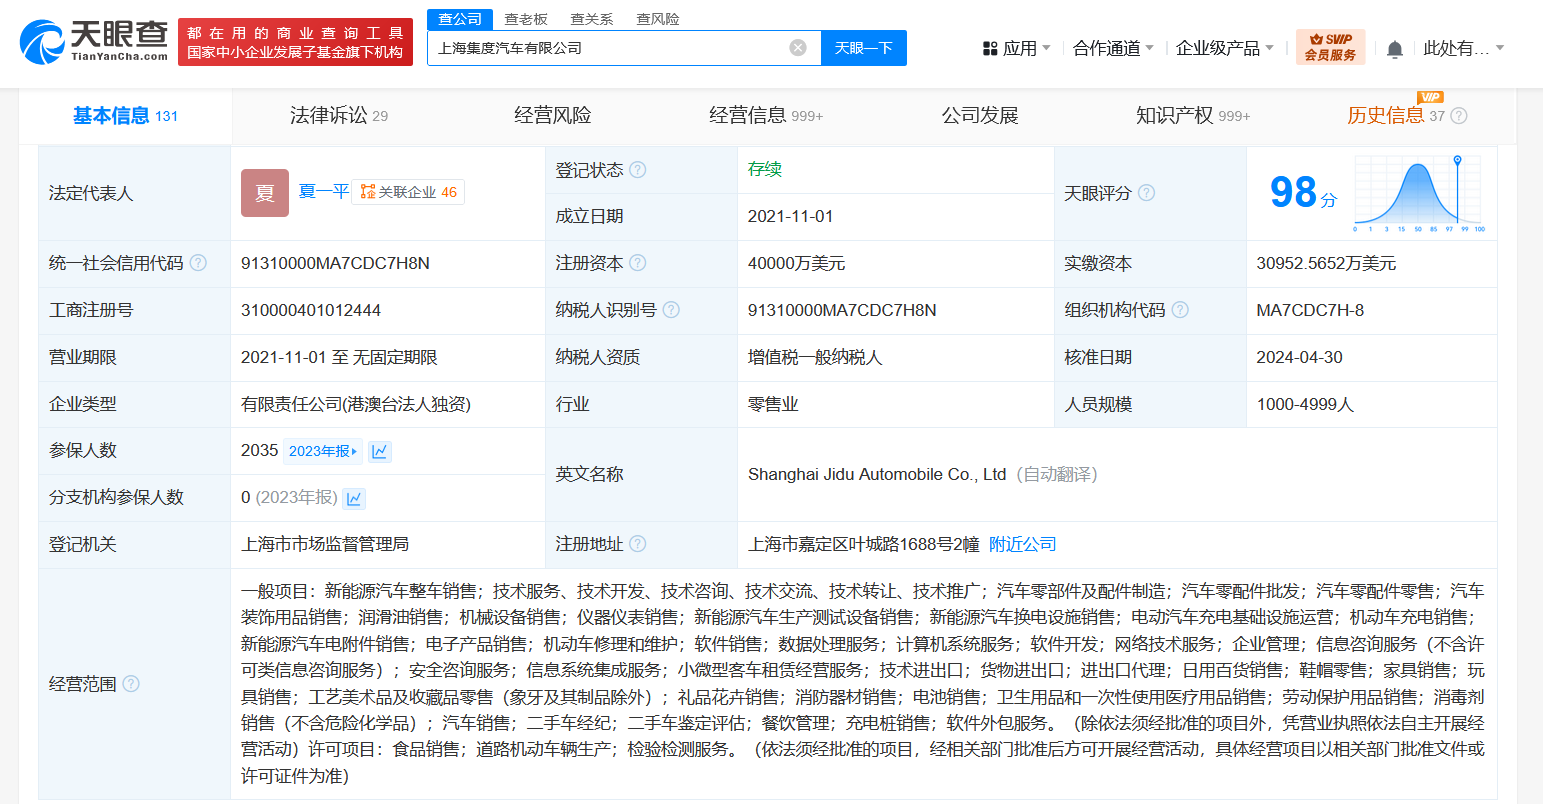
Task: Click SVIP 会员服务 badge
Action: pyautogui.click(x=1330, y=47)
